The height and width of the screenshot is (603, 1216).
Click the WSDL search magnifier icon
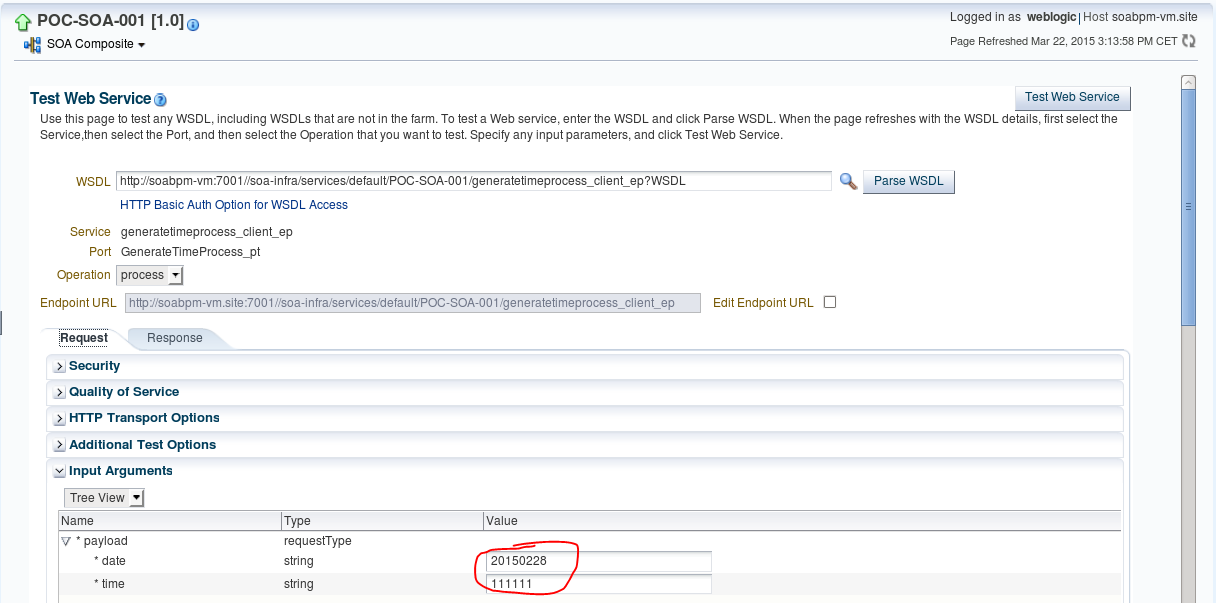848,181
